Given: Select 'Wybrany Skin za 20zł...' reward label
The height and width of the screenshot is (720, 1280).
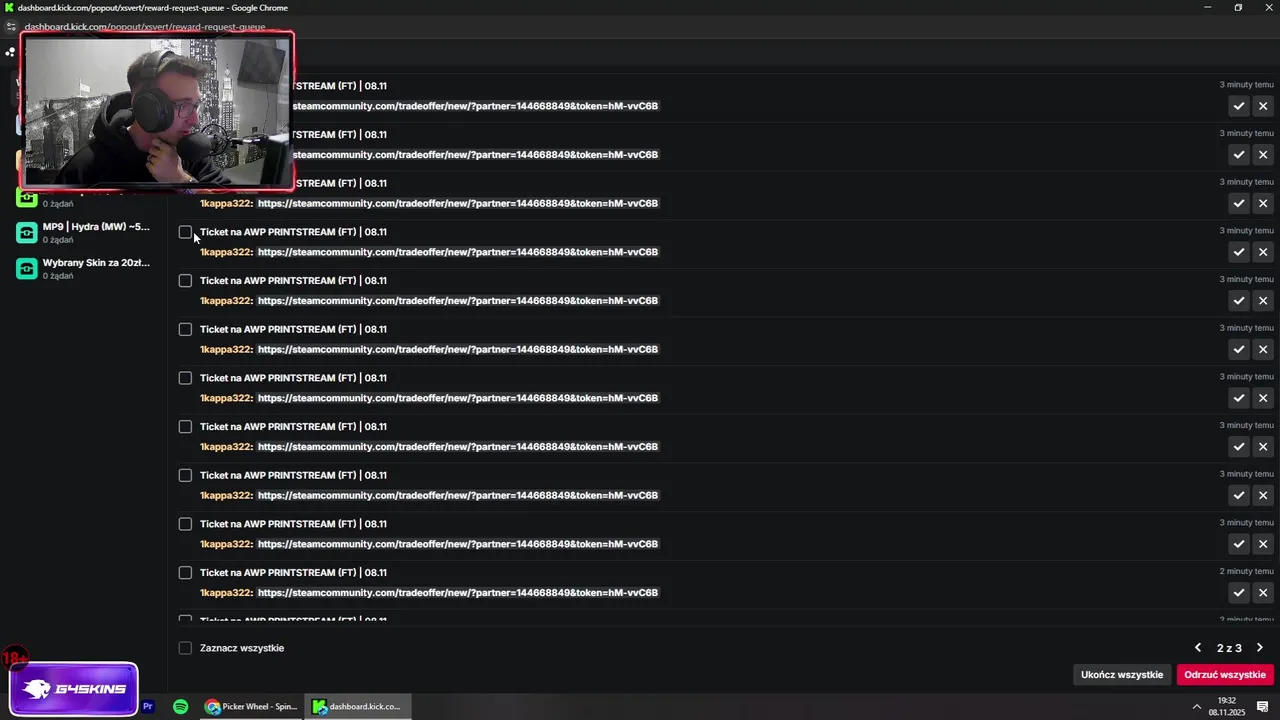Looking at the screenshot, I should coord(96,263).
